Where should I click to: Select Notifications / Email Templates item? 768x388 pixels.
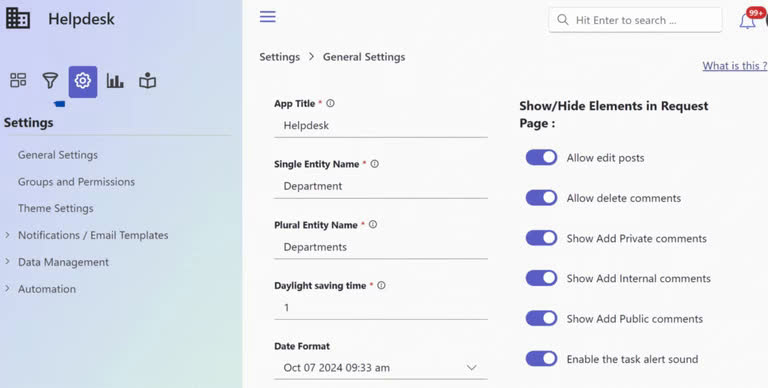pyautogui.click(x=93, y=235)
